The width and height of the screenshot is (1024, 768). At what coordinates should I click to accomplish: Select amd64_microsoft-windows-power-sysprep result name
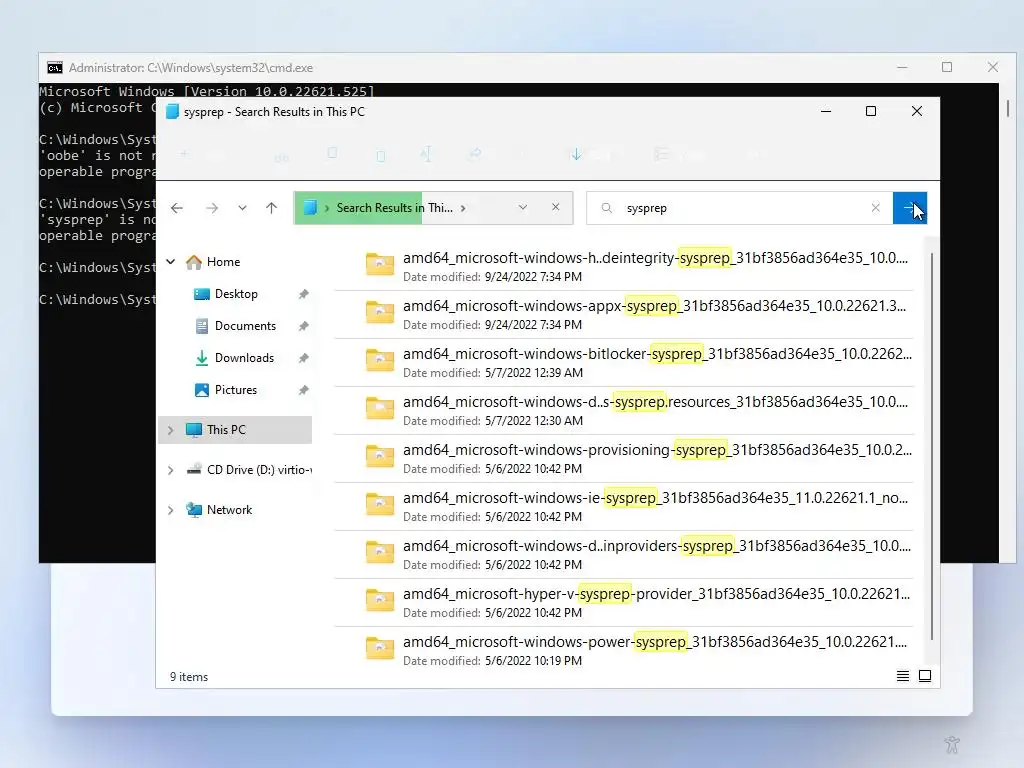(x=655, y=642)
